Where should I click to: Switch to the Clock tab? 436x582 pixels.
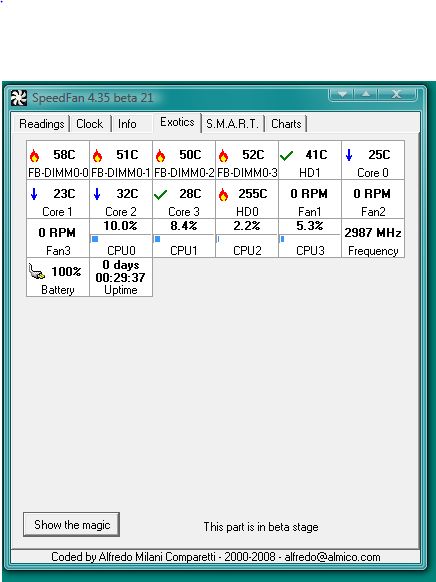point(89,124)
